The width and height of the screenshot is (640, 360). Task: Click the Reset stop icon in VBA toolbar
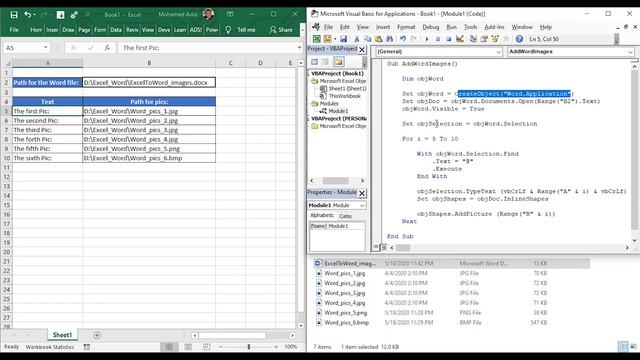point(449,39)
